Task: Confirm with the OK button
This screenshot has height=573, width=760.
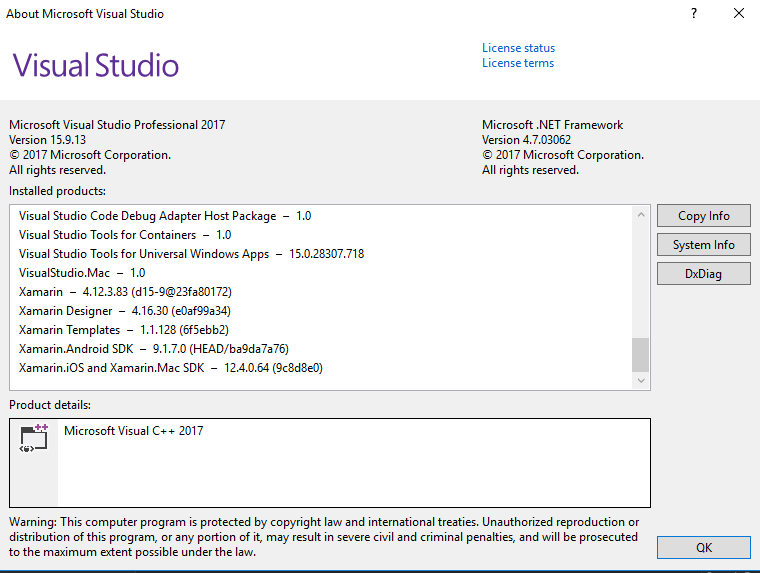Action: point(703,548)
